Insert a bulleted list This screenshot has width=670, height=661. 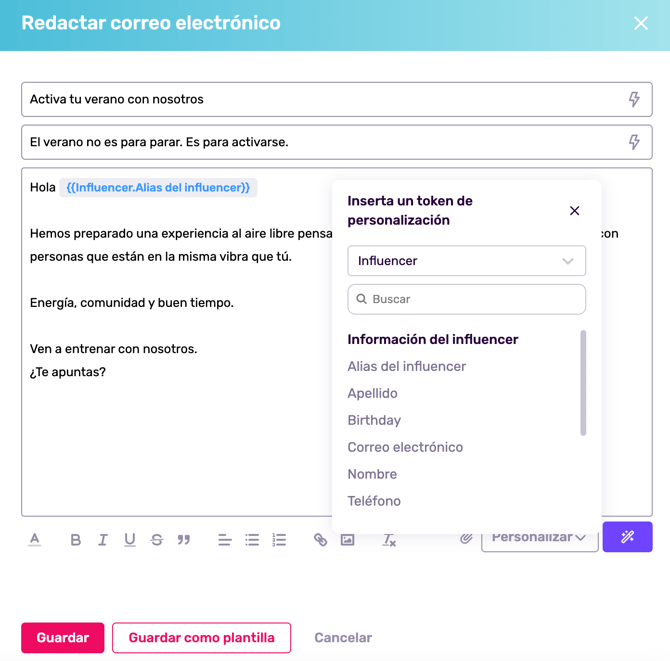252,540
